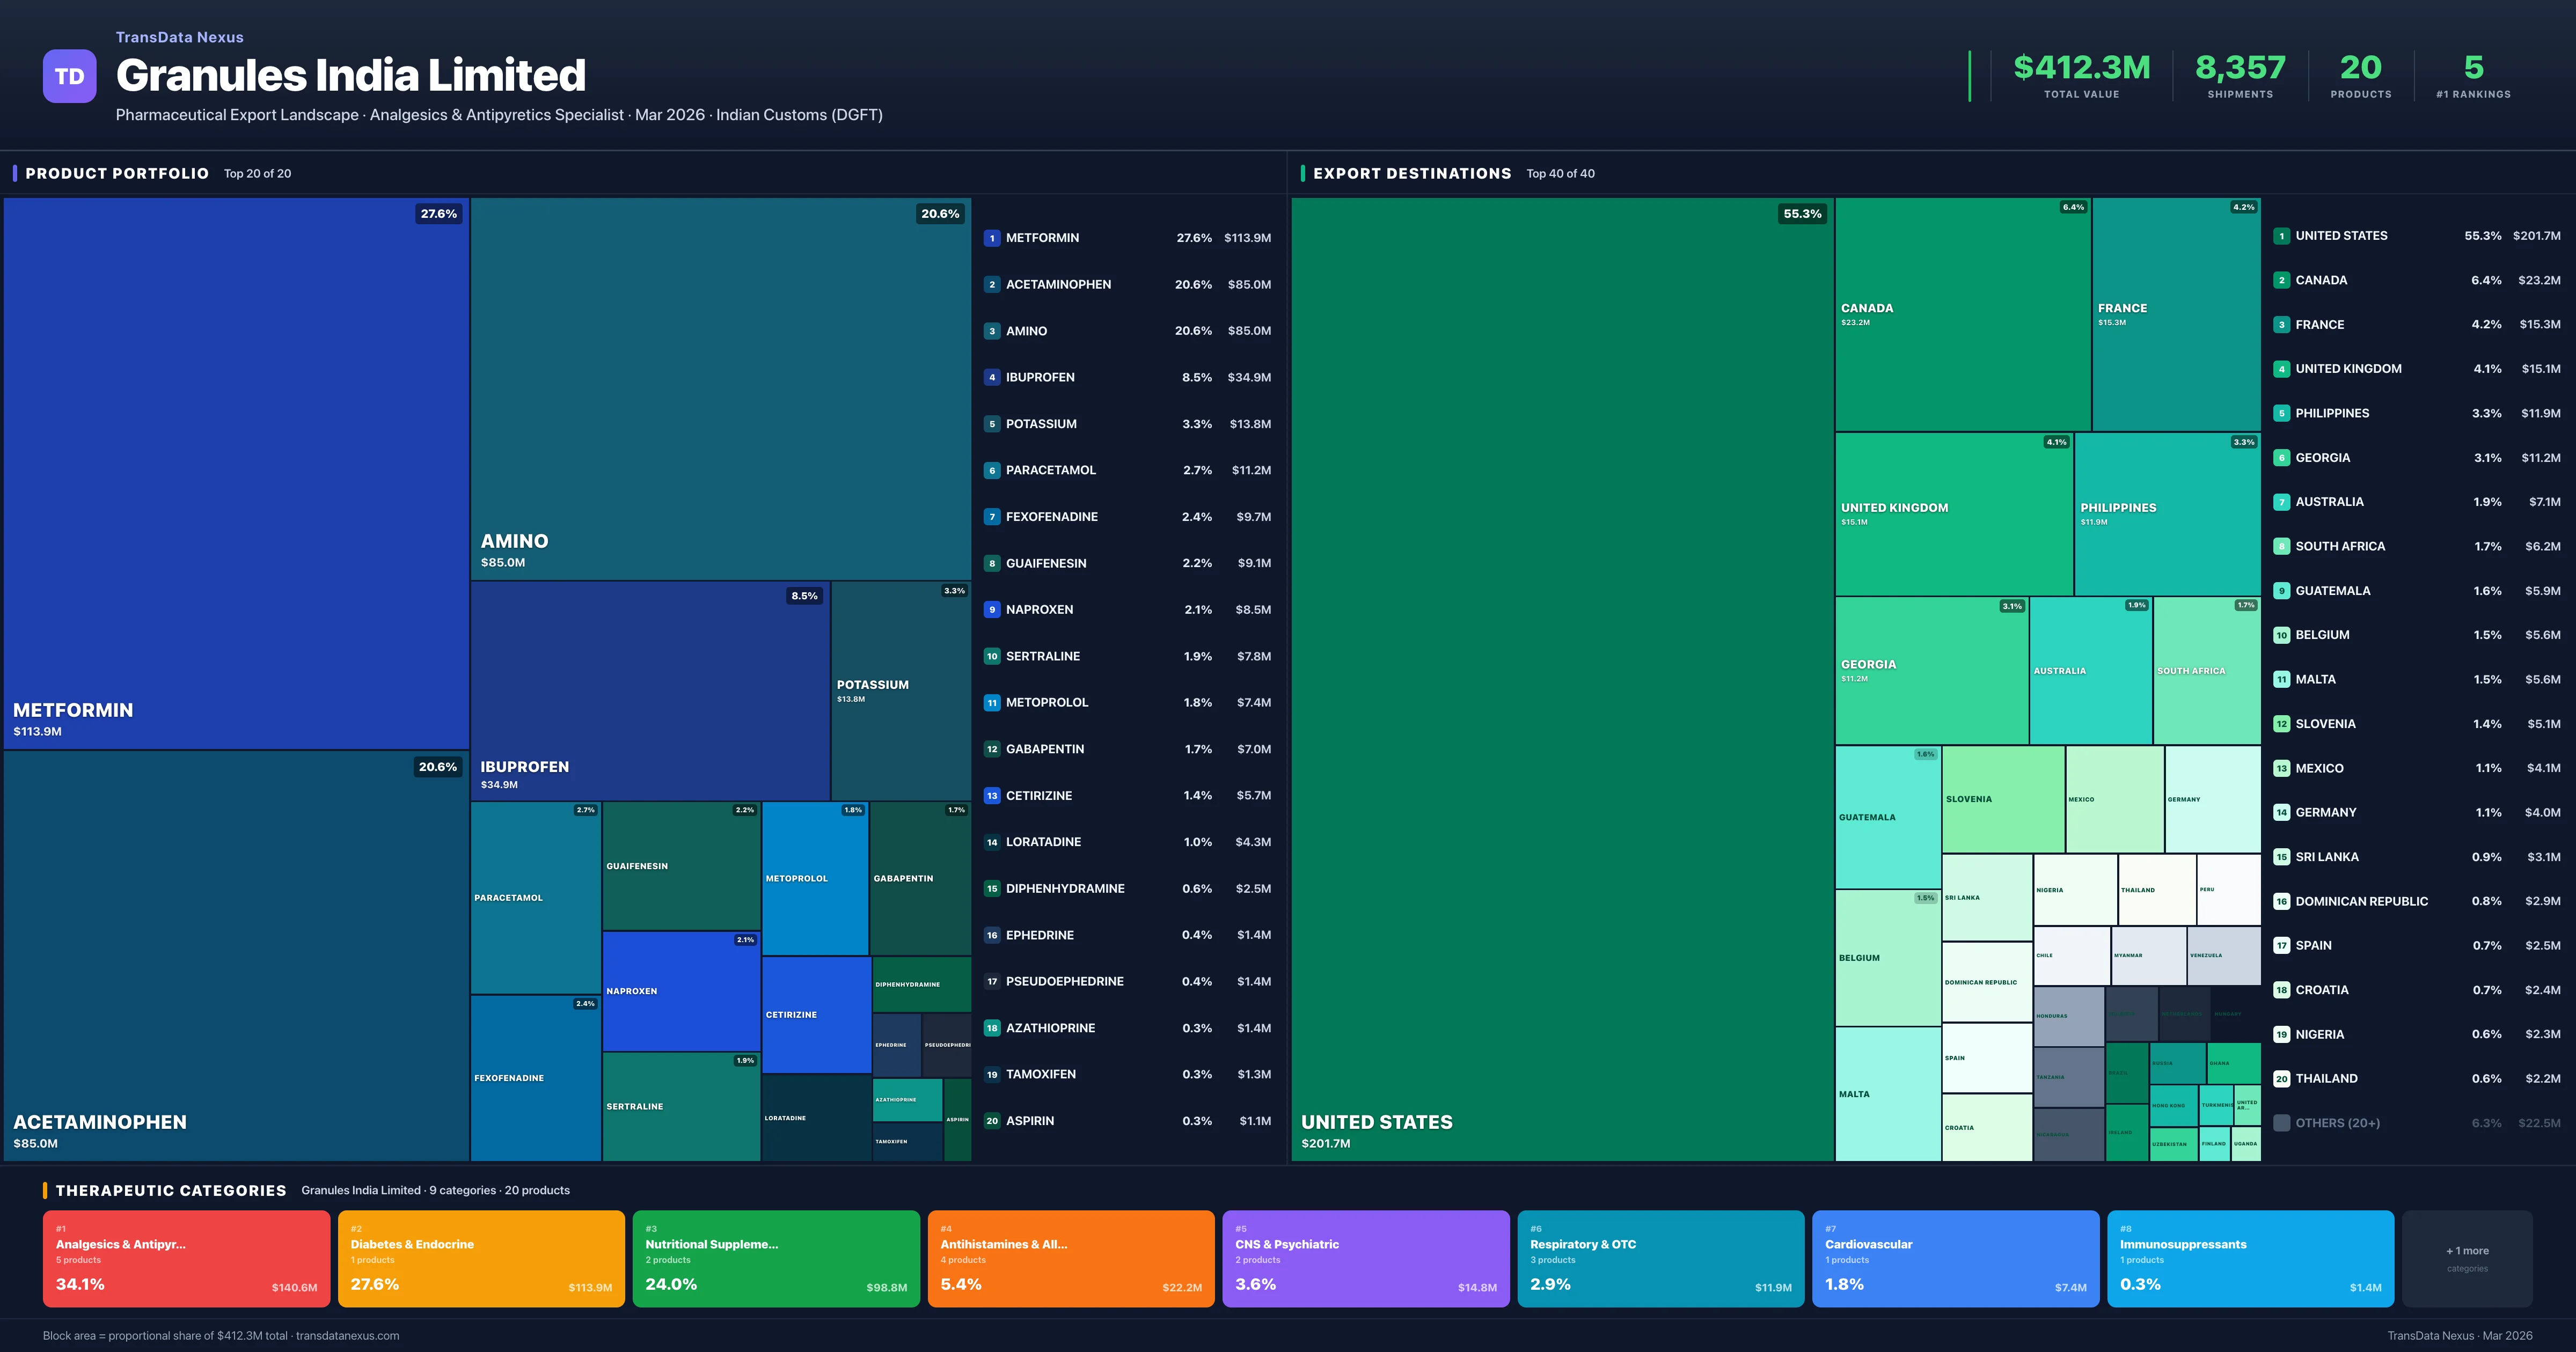Click rank 4 badge beside IBUPROFEN
Screen dimensions: 2576x1352
[x=991, y=377]
